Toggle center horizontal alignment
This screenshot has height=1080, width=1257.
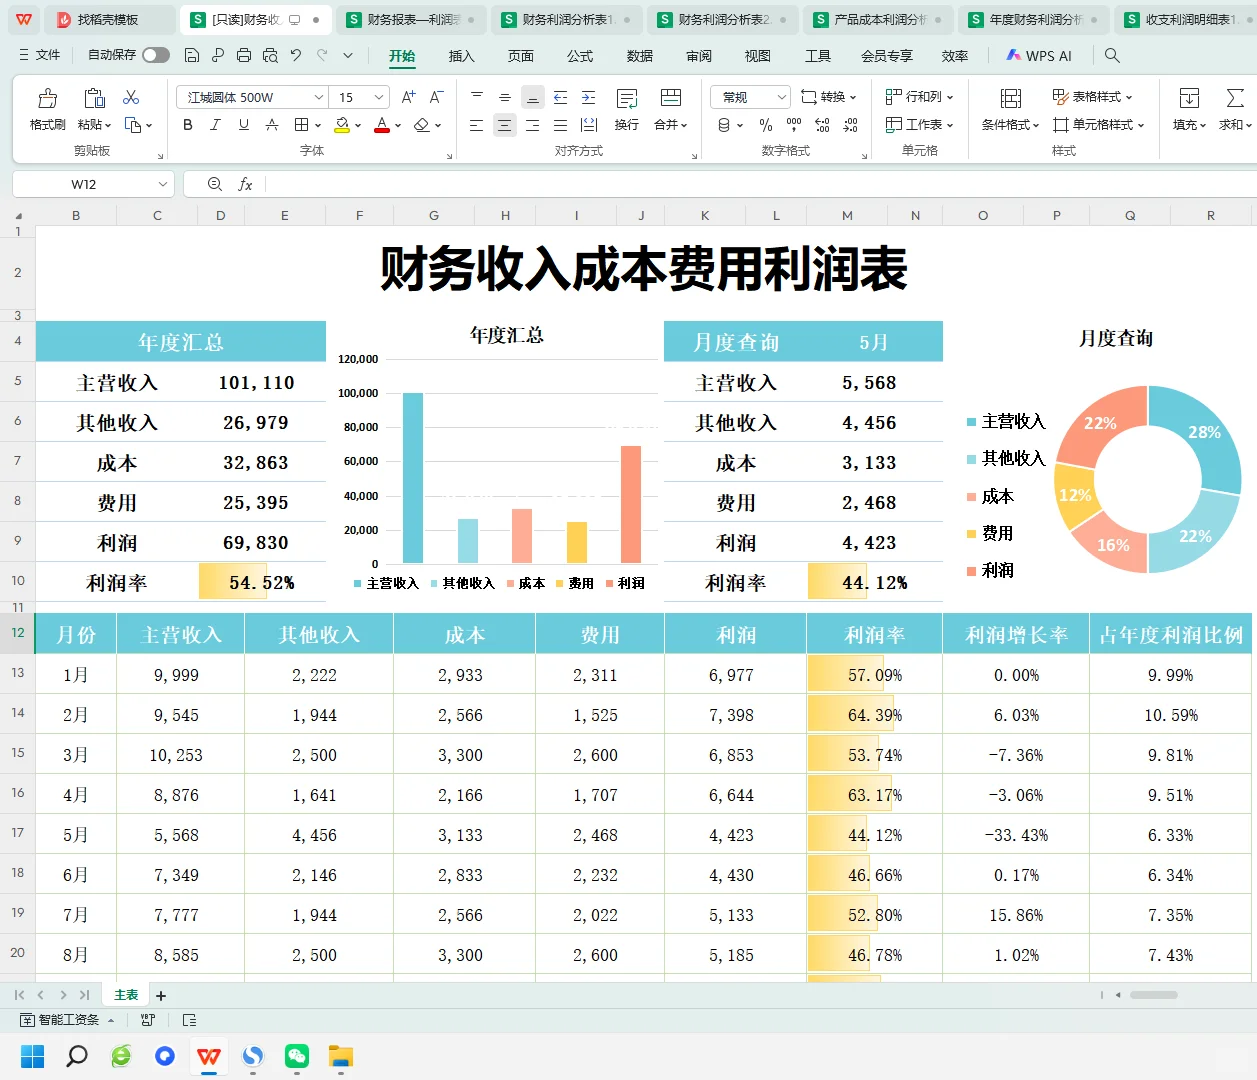coord(504,125)
